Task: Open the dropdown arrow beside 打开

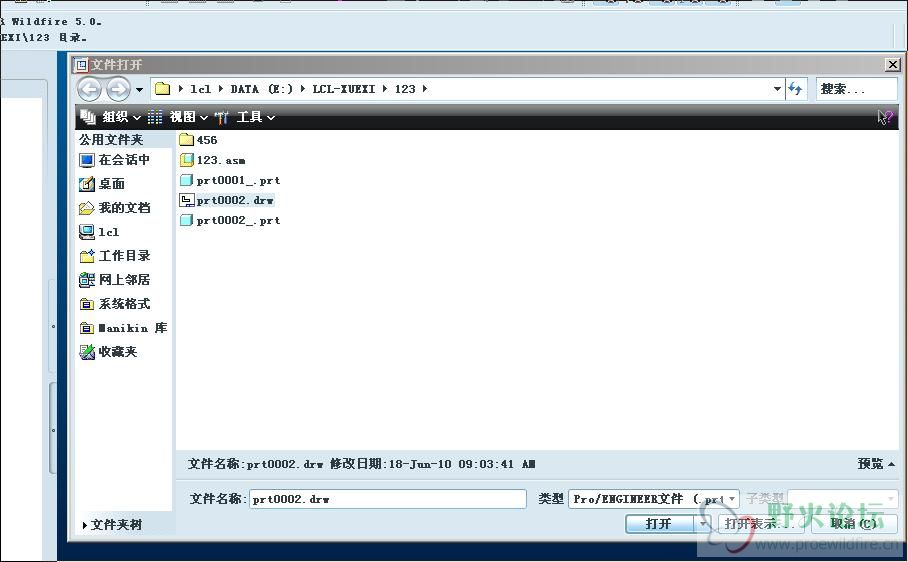Action: tap(703, 524)
